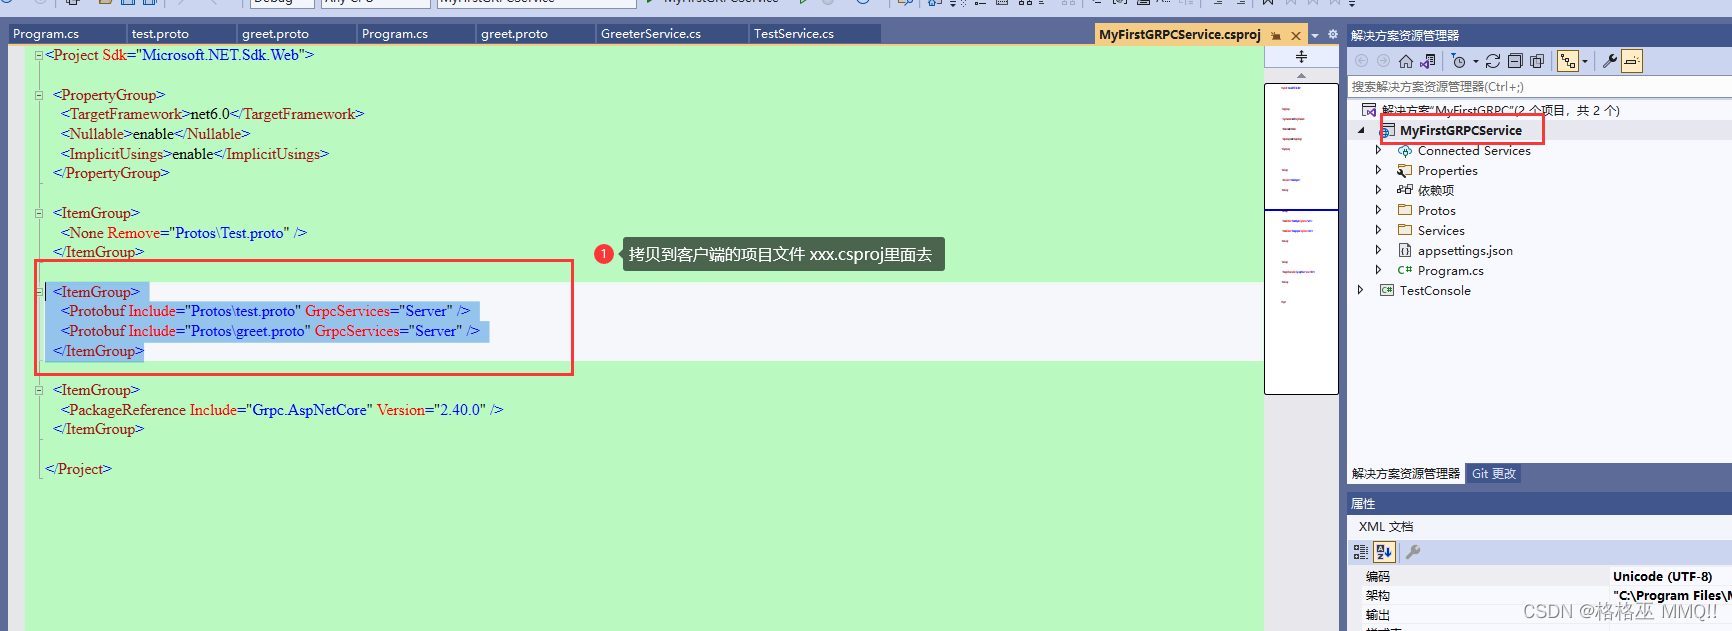Click the net6.0 TargetFramework value

(210, 114)
